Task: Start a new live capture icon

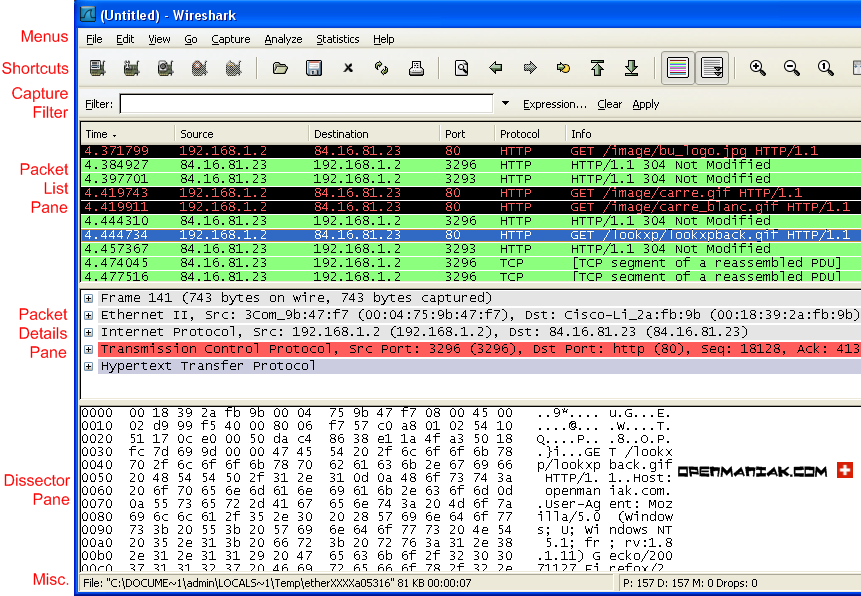Action: point(165,68)
